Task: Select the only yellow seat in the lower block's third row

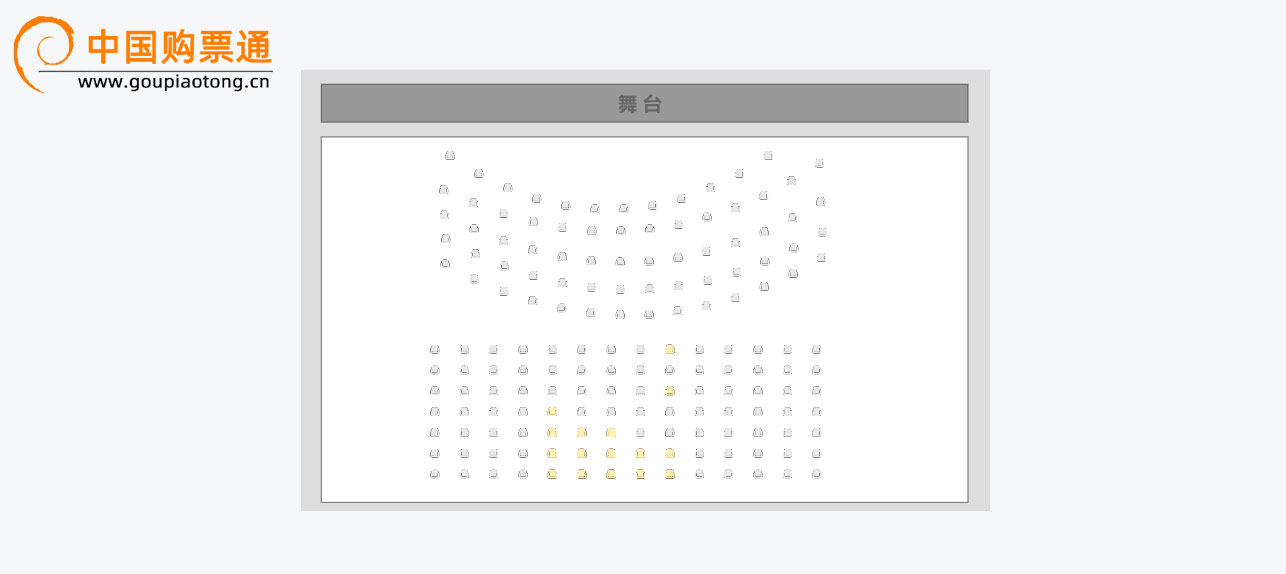Action: [670, 391]
